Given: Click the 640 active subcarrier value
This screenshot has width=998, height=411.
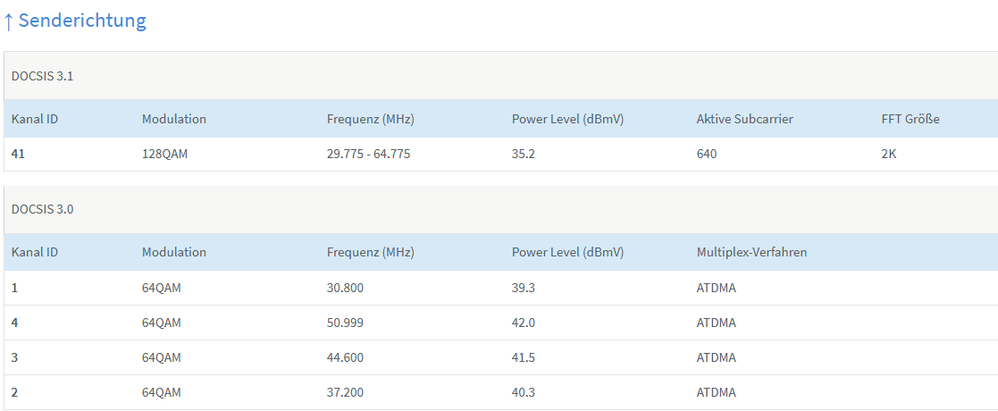Looking at the screenshot, I should pyautogui.click(x=707, y=154).
